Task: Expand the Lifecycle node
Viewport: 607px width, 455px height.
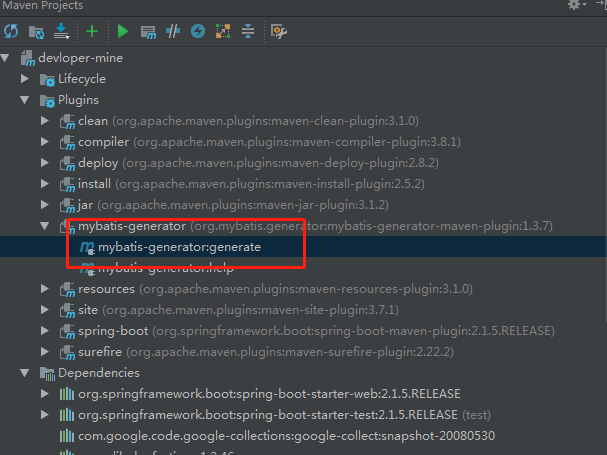Action: [25, 79]
